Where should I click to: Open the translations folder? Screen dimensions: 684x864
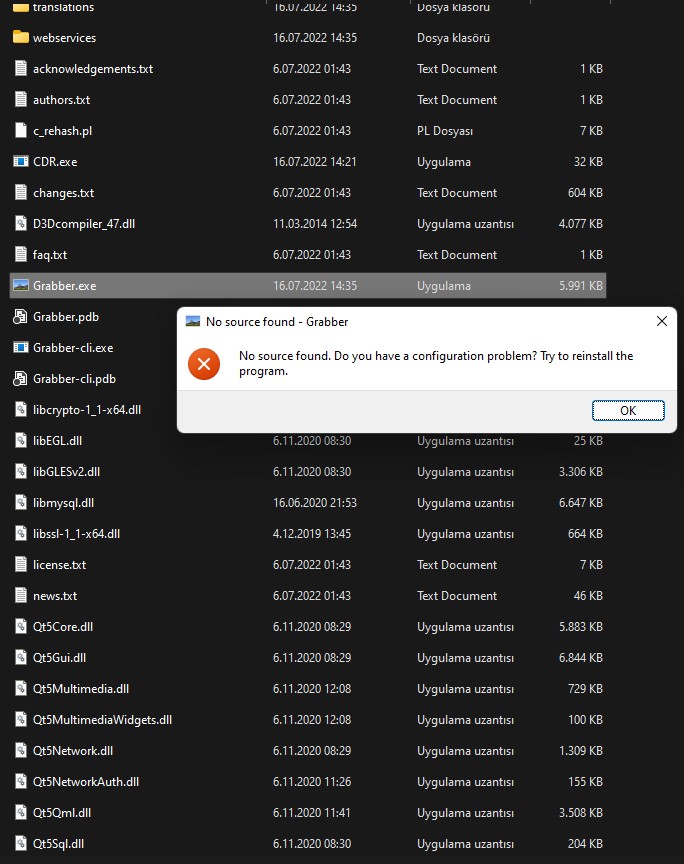(62, 7)
